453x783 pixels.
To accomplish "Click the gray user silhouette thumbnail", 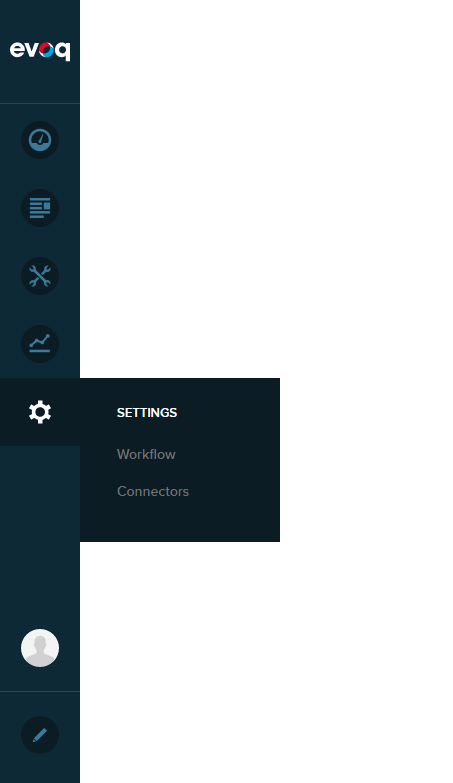I will click(x=40, y=648).
